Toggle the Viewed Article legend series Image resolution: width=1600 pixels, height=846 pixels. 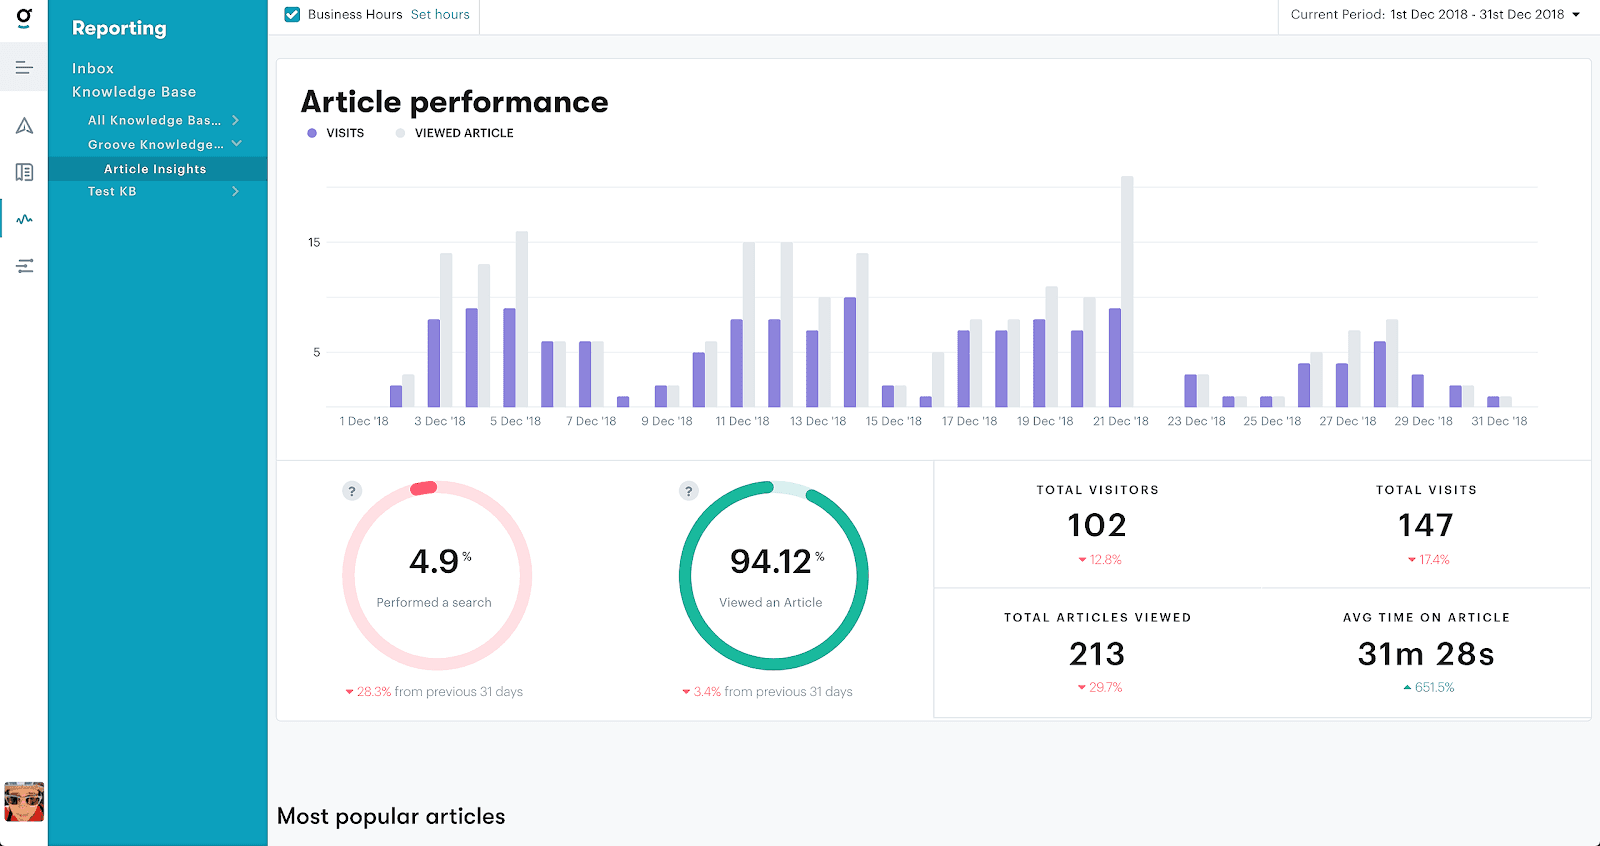455,133
